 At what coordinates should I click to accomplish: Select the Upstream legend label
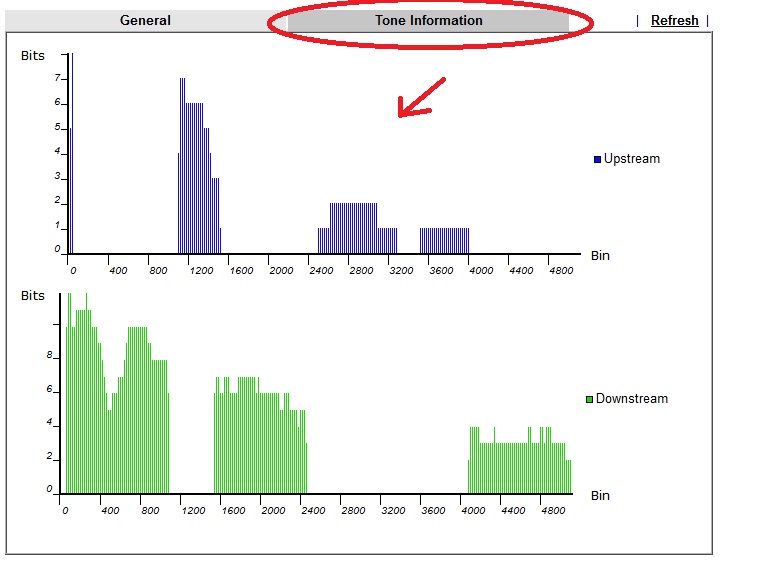[x=631, y=159]
